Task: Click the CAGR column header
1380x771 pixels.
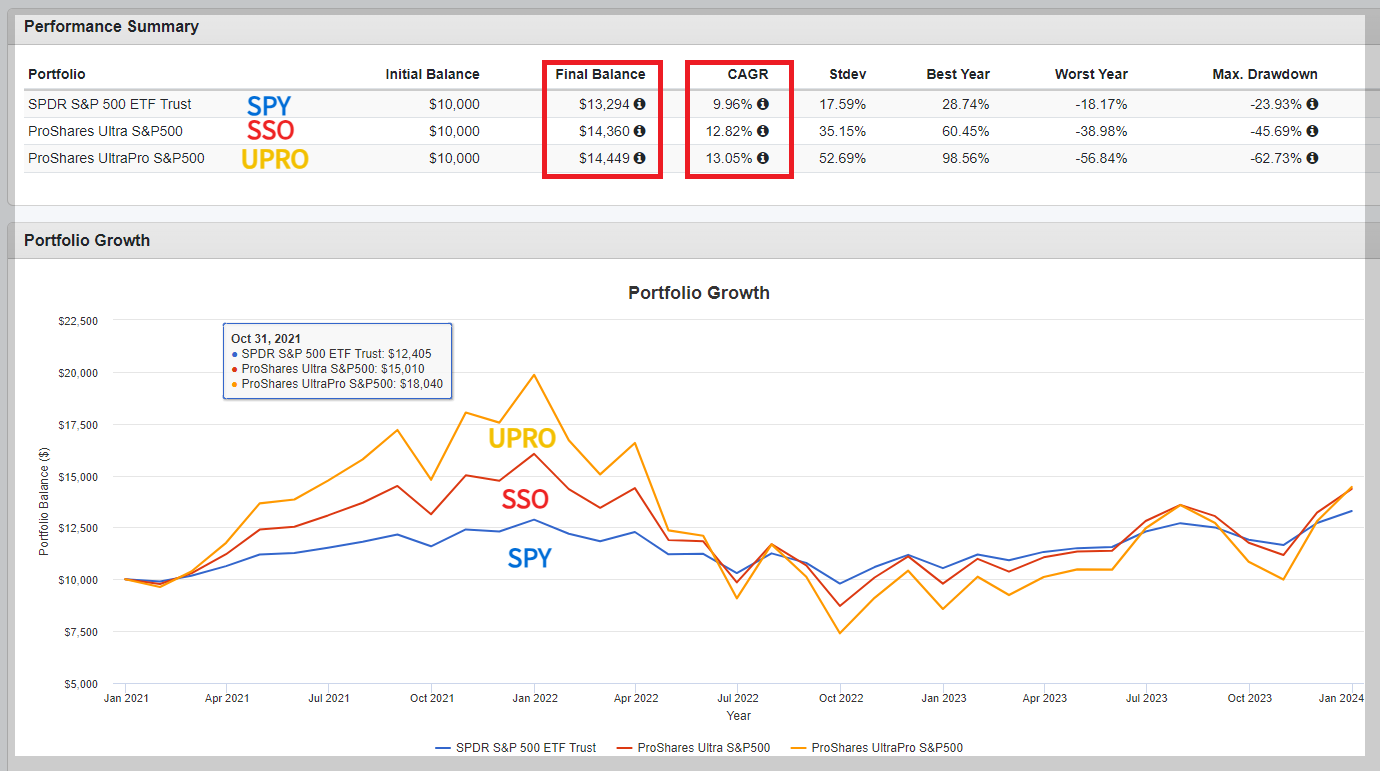Action: (750, 74)
